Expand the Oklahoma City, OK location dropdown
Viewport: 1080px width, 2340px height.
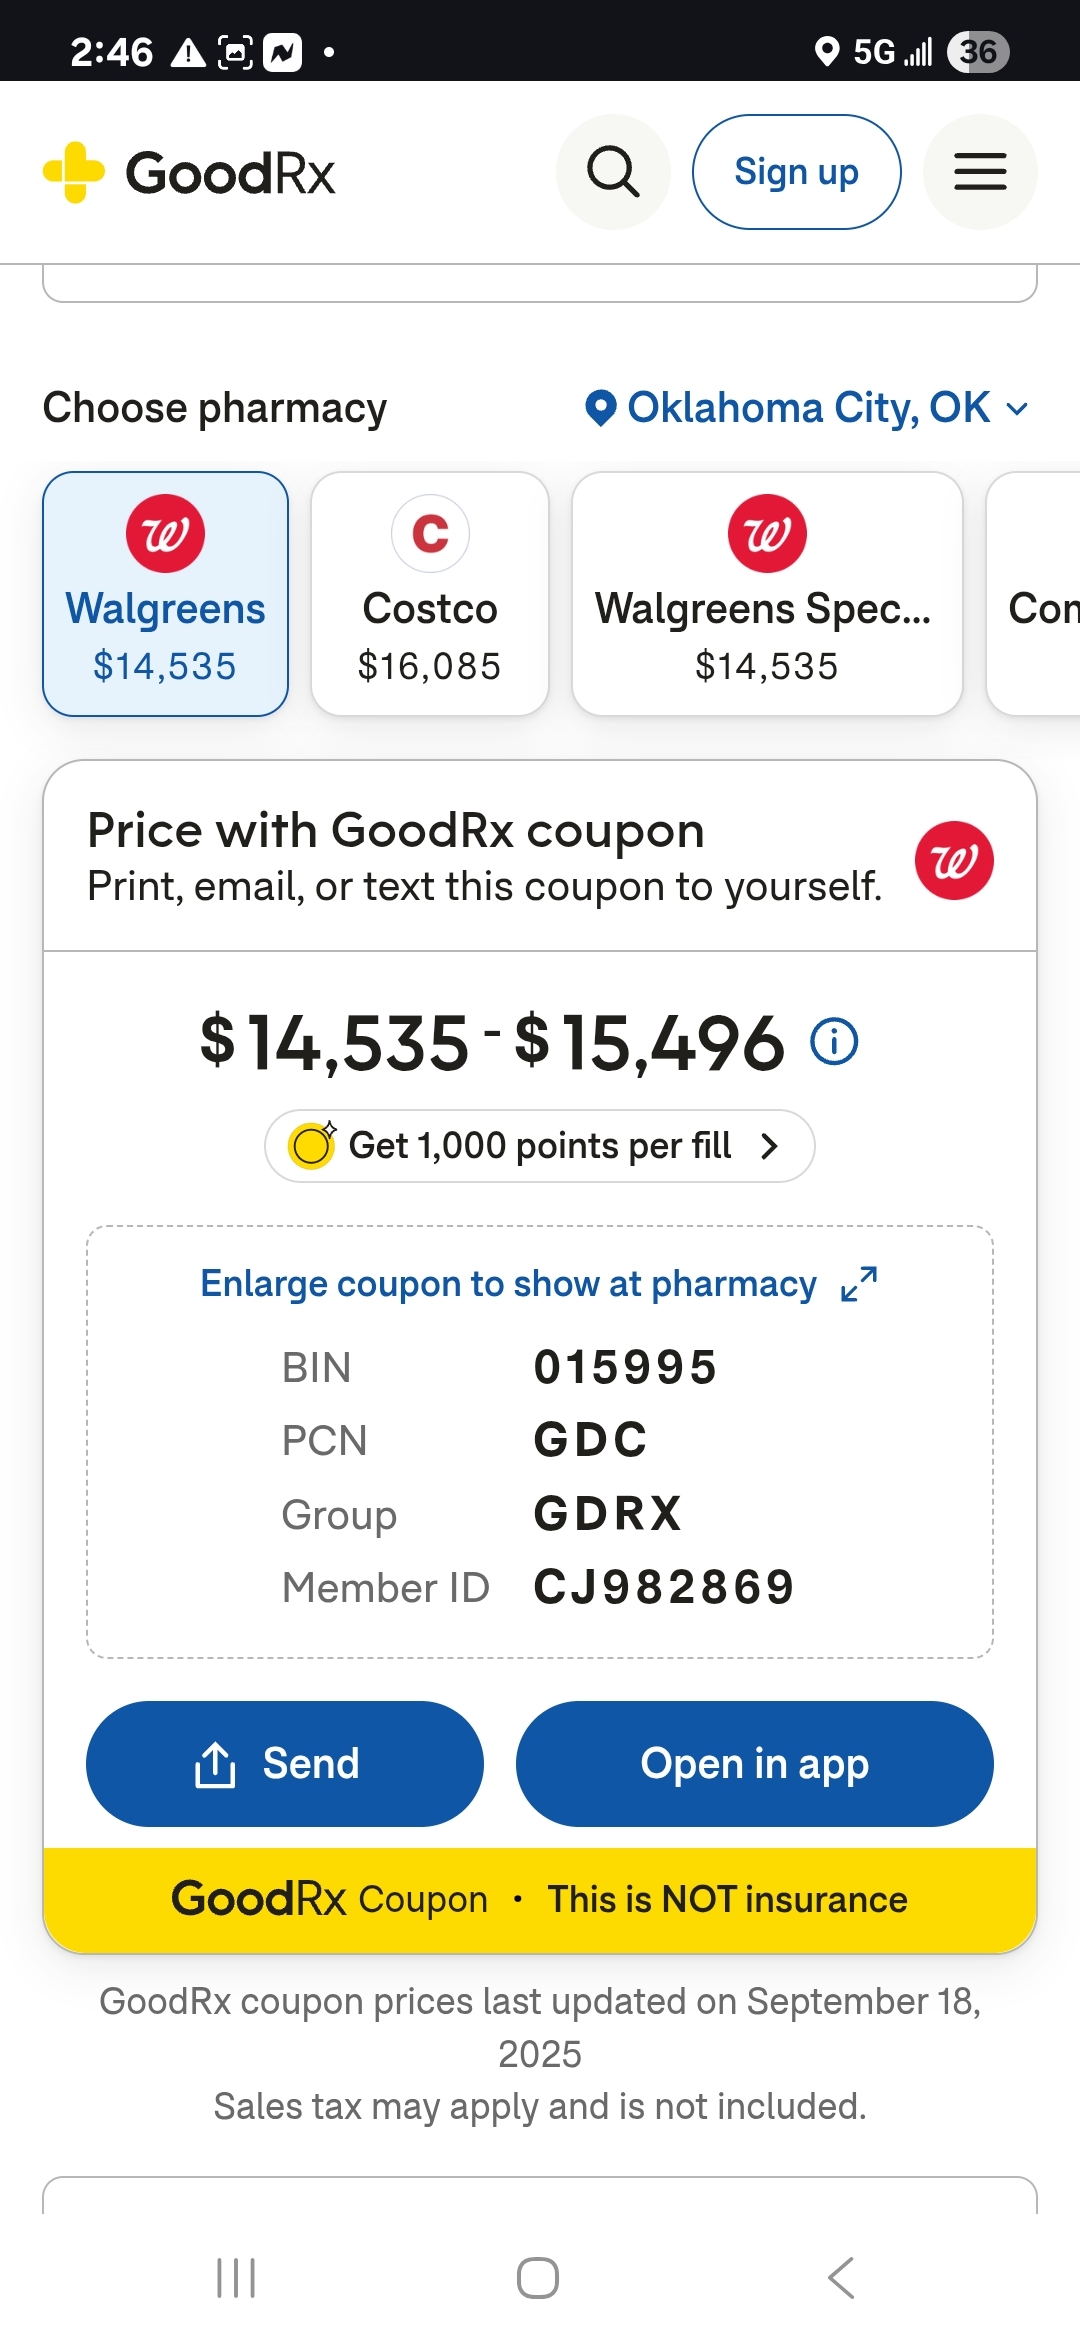(x=806, y=408)
